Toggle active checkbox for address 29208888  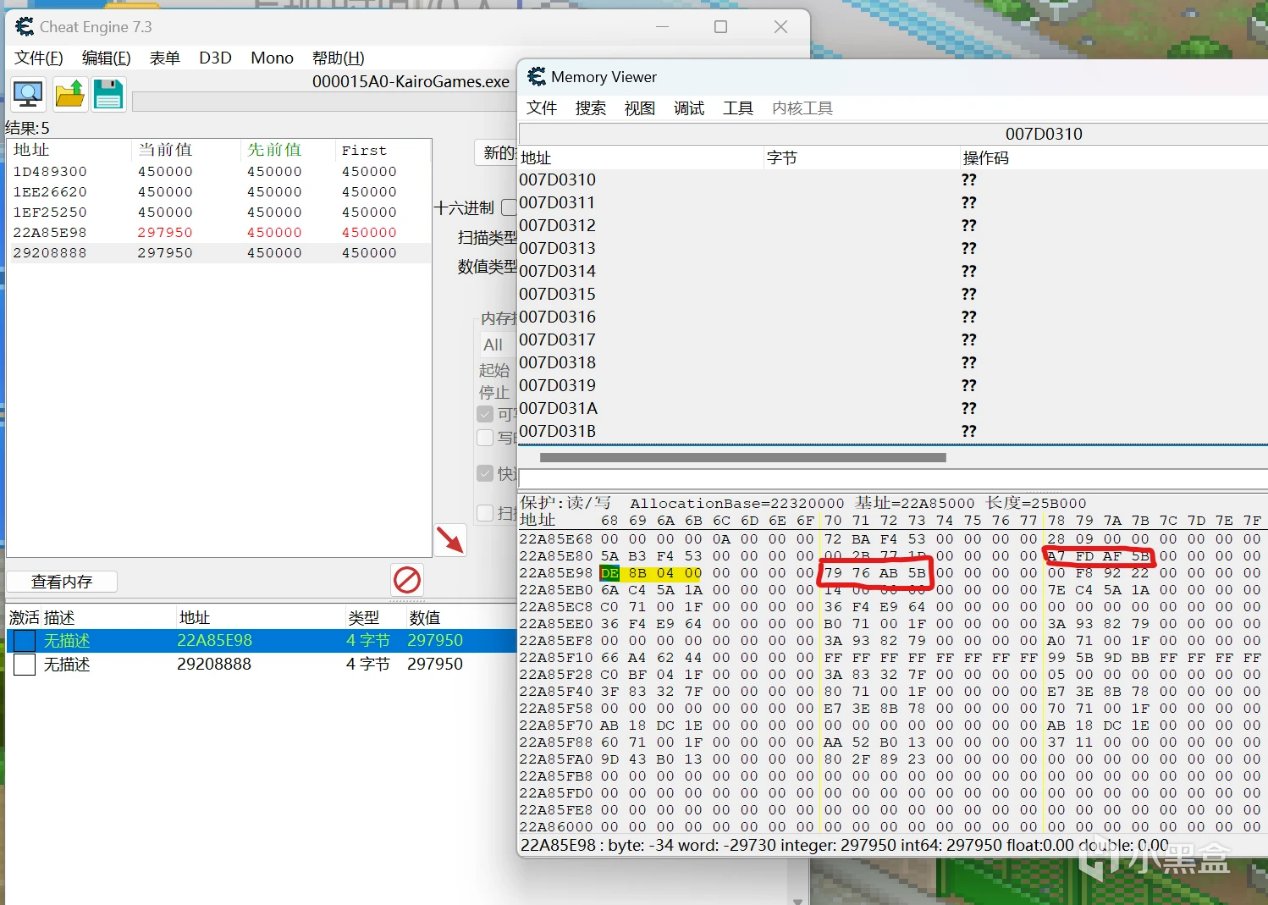tap(24, 664)
